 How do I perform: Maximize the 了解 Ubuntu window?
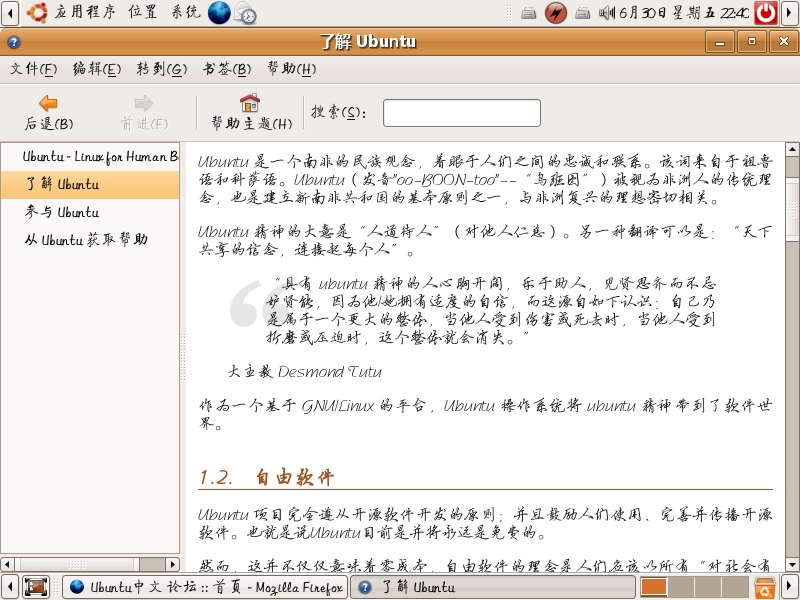click(752, 42)
